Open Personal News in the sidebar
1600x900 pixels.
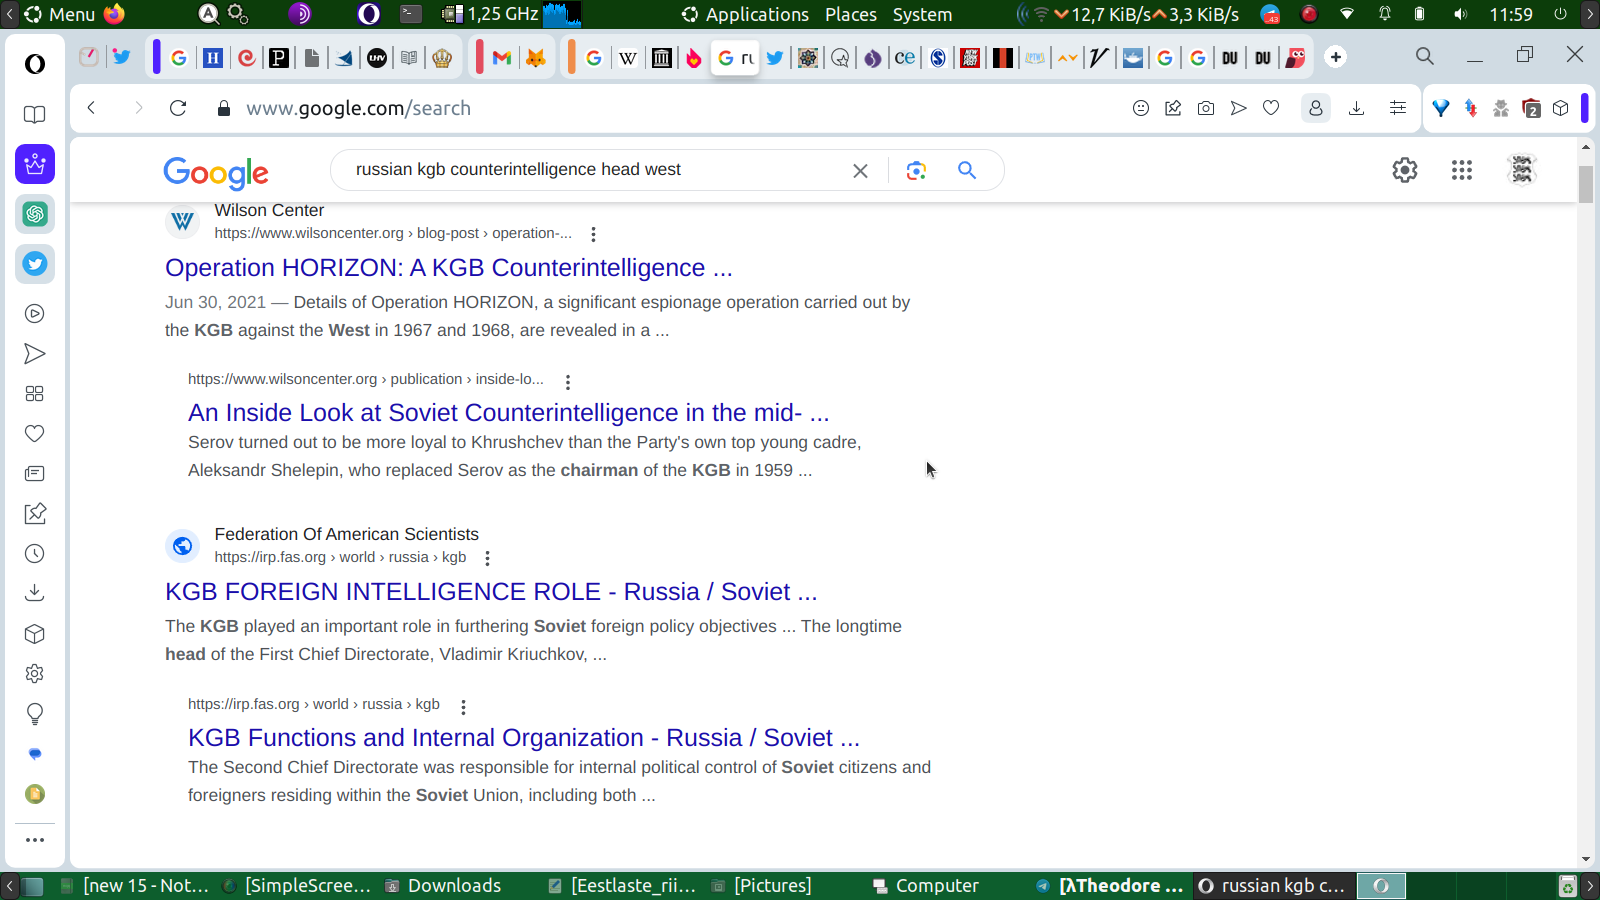(35, 474)
